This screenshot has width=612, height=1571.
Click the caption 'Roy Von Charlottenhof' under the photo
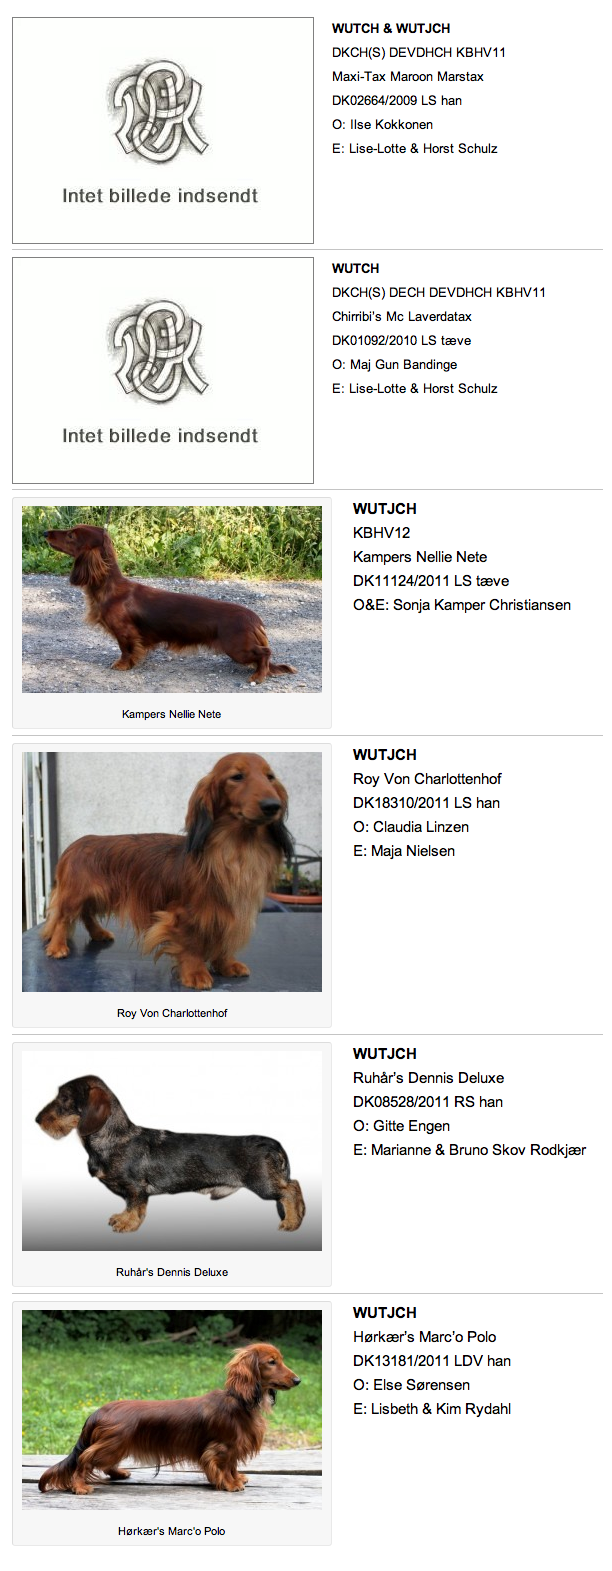point(172,1013)
